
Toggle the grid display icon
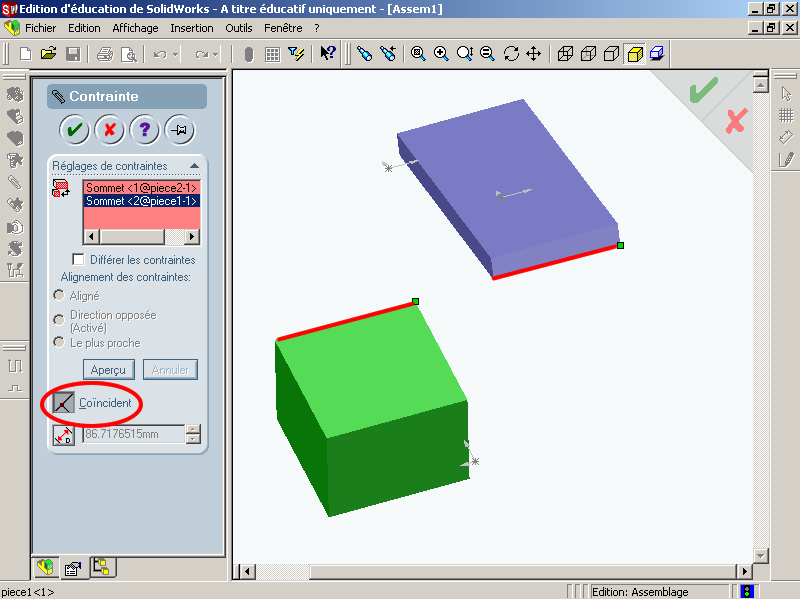[x=272, y=54]
